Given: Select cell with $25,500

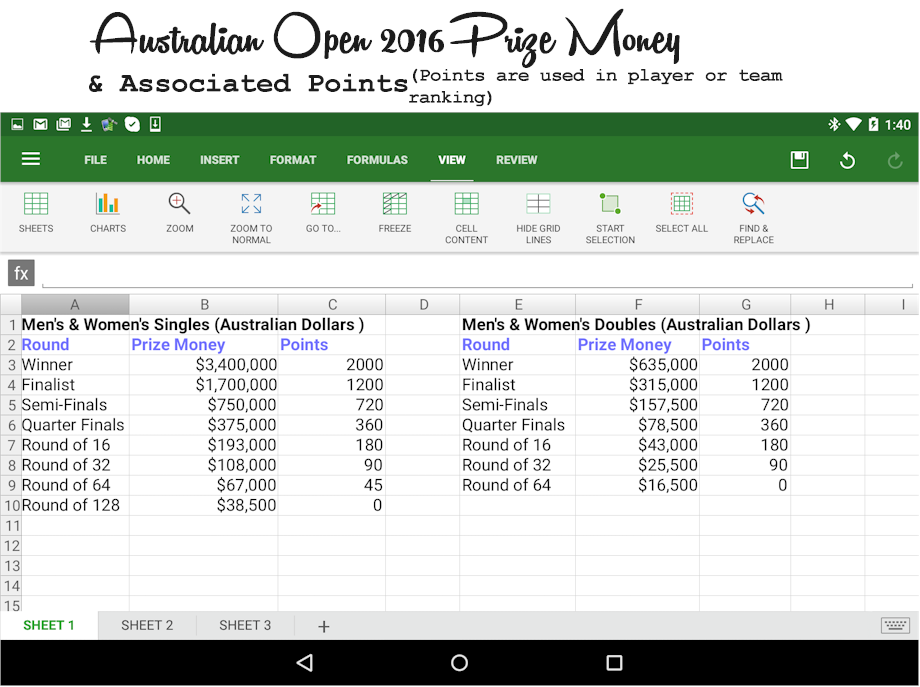Looking at the screenshot, I should [638, 465].
